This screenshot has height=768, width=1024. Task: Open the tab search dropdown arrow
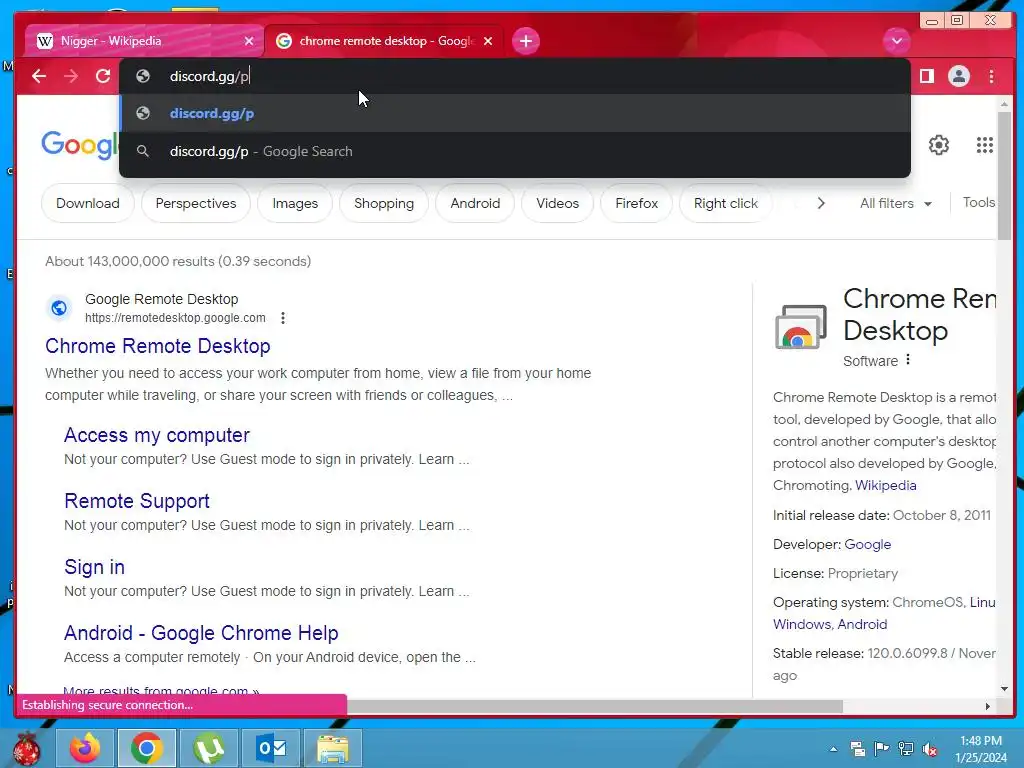pyautogui.click(x=897, y=41)
